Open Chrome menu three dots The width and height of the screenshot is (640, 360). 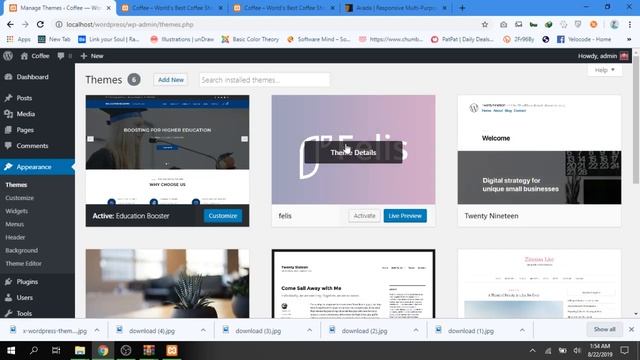(630, 24)
